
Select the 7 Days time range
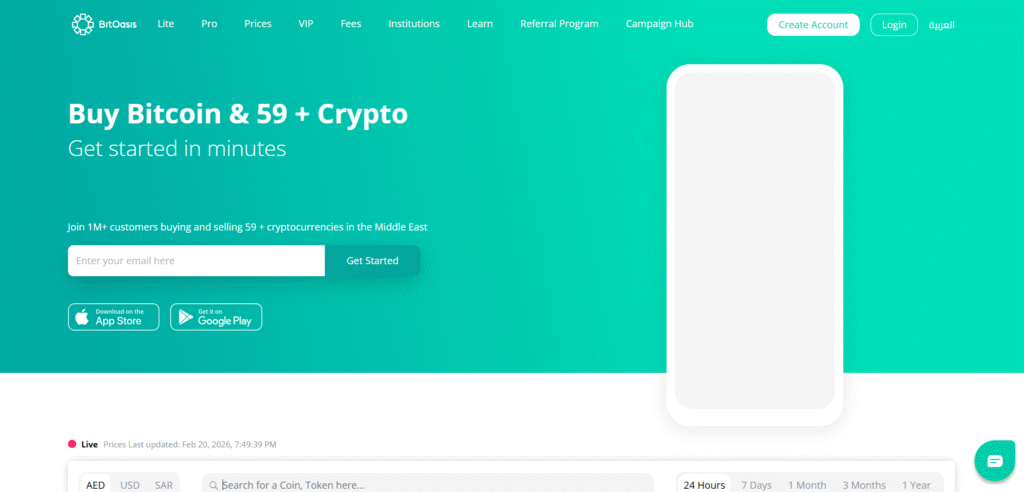[x=756, y=485]
